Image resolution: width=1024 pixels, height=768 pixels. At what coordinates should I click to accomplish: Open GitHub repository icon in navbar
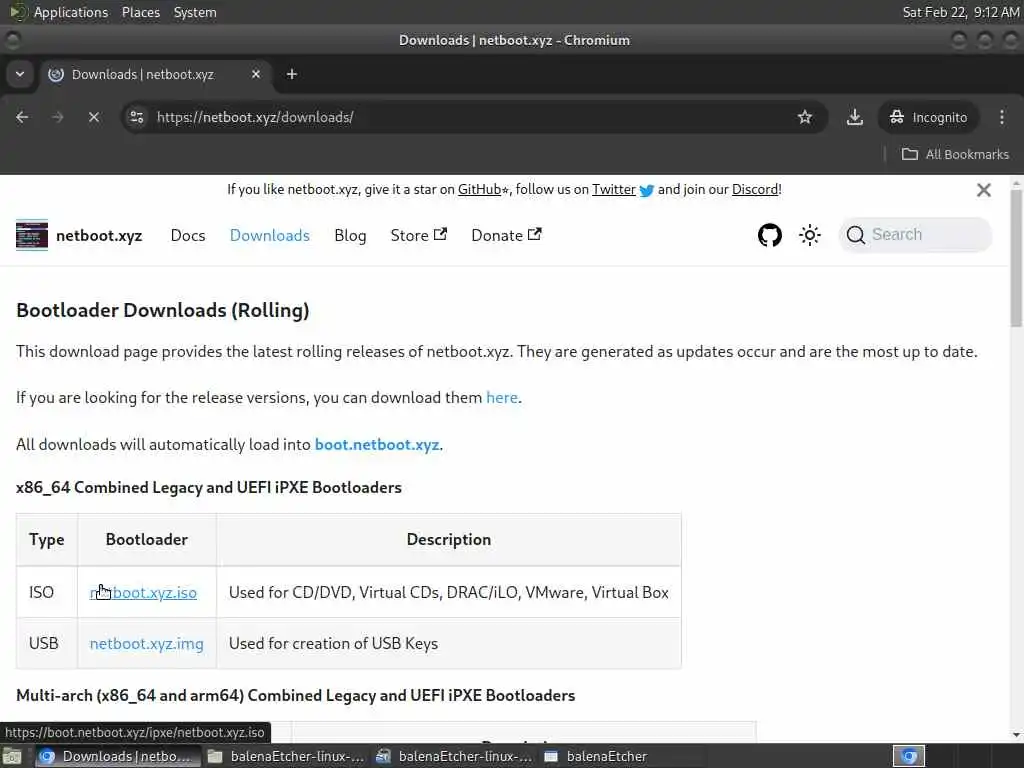point(769,235)
